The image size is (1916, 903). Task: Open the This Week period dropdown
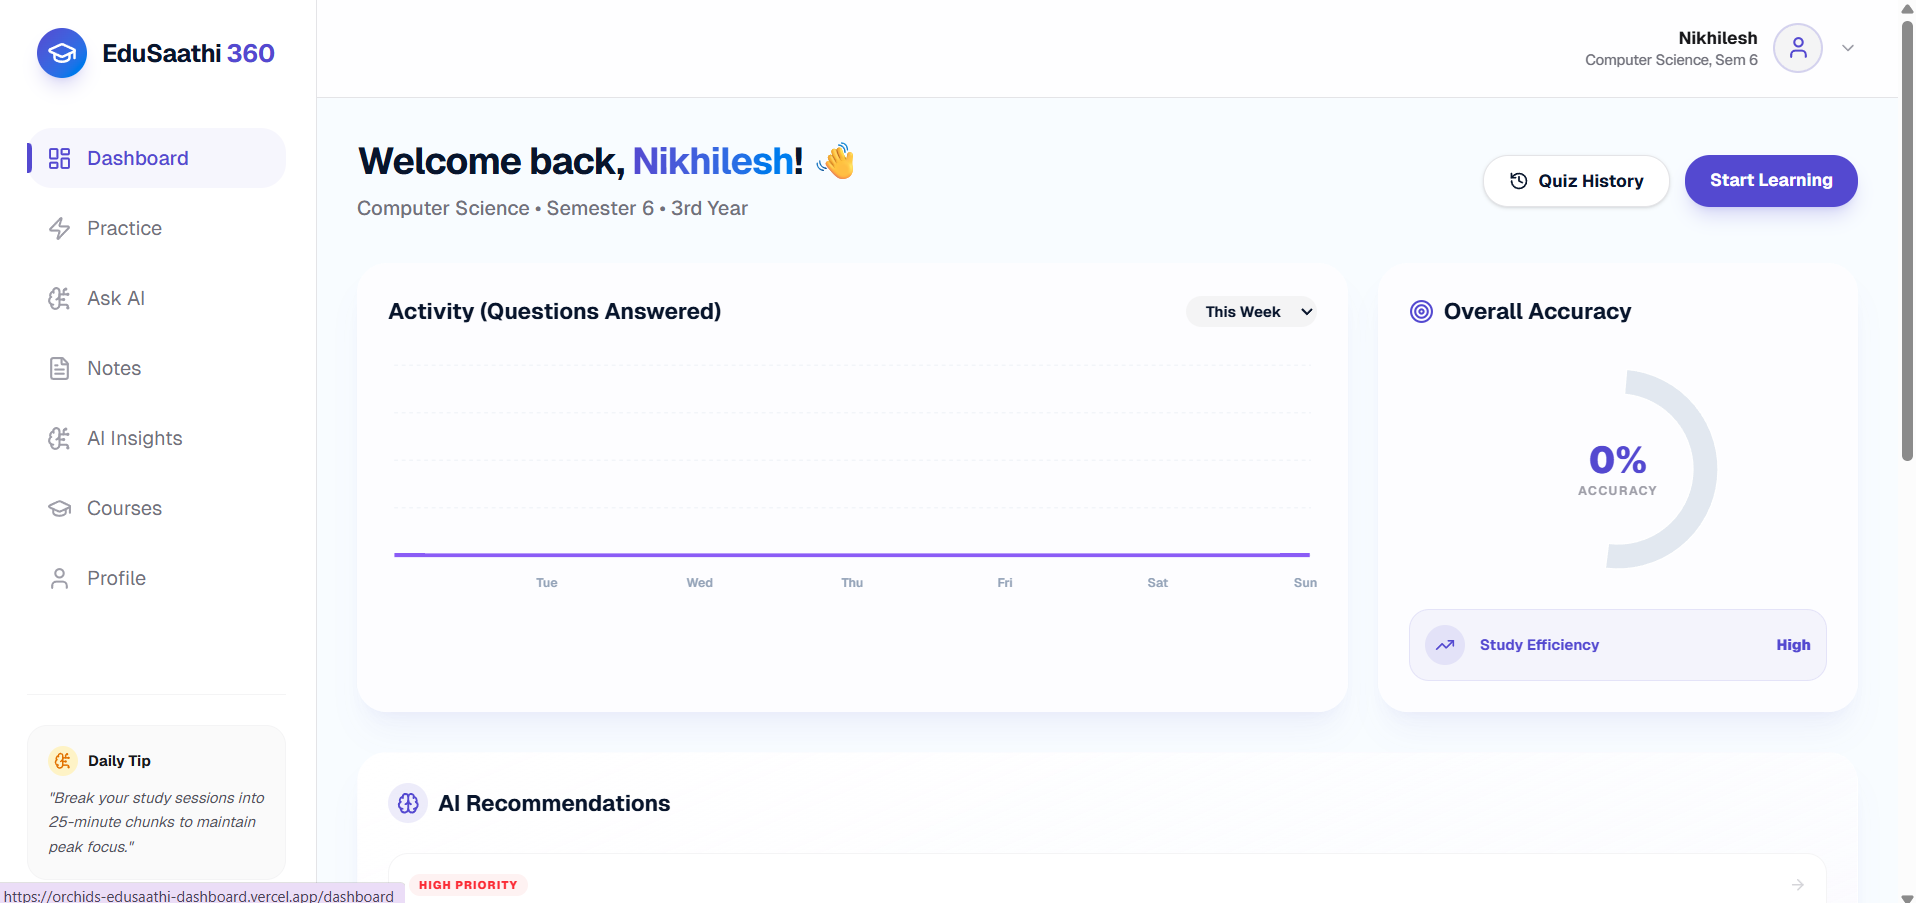coord(1251,311)
